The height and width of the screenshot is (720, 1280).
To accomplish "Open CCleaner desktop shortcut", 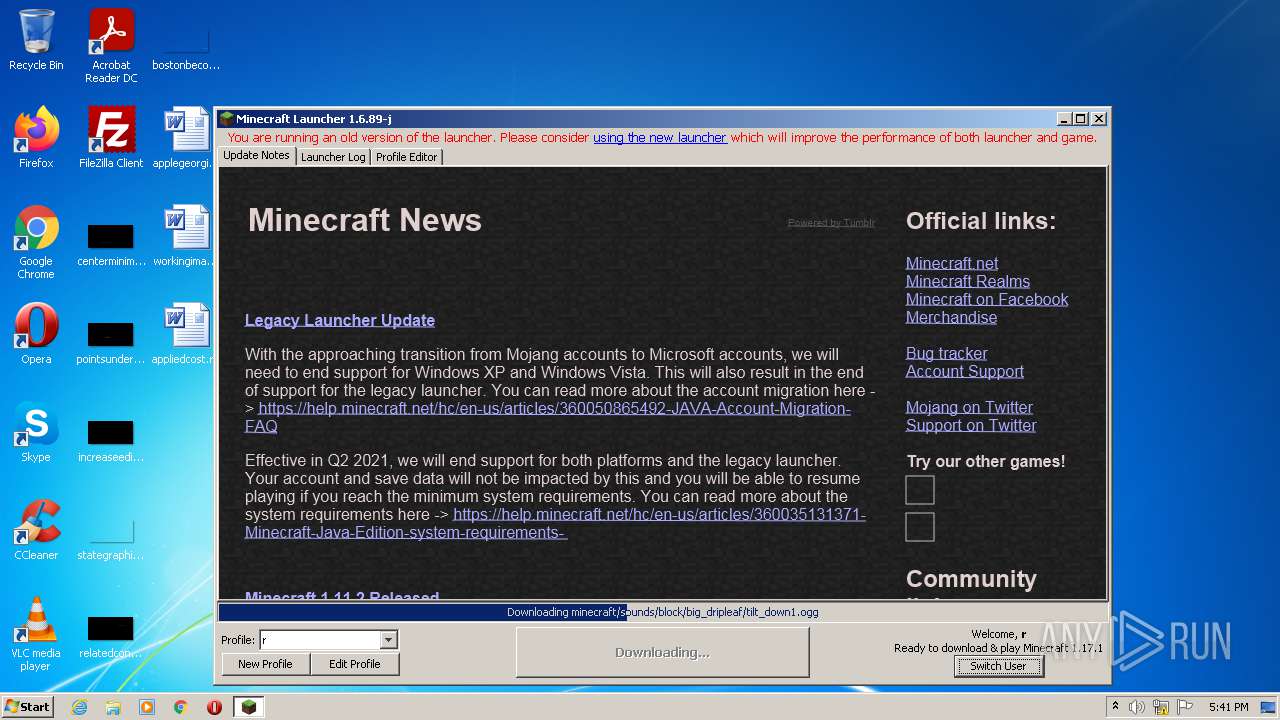I will pyautogui.click(x=36, y=530).
